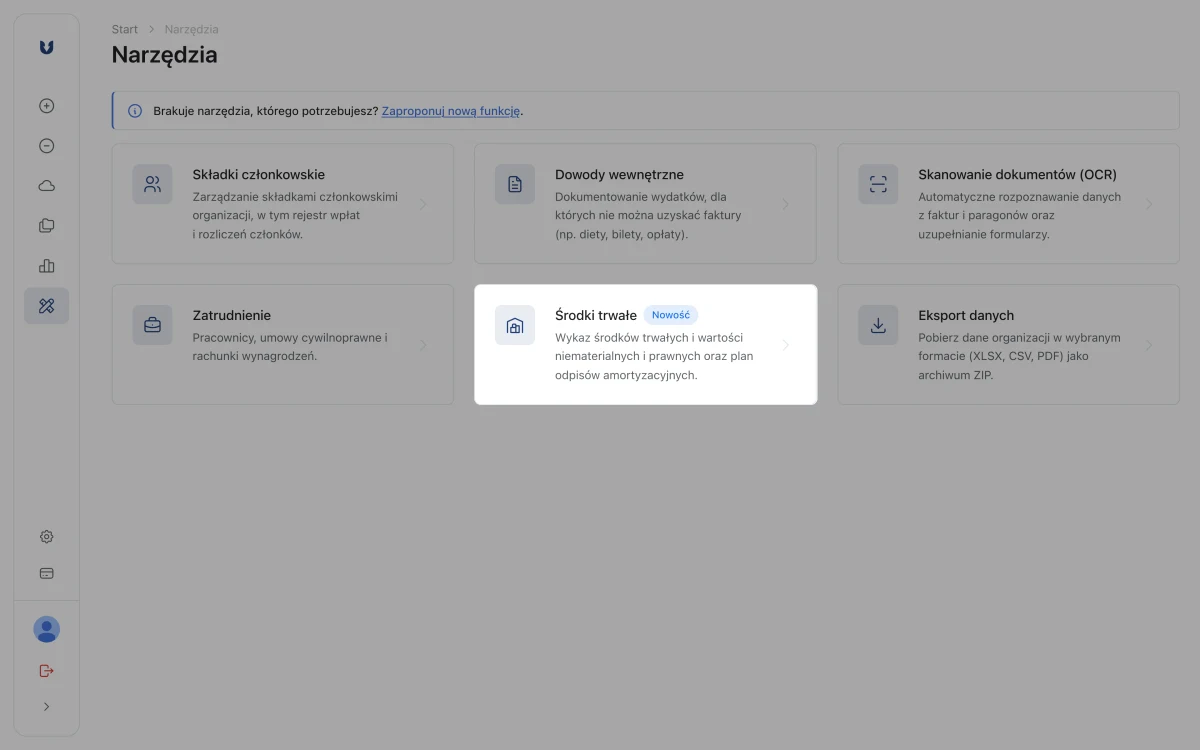
Task: Open the Skanowanie dokumentów (OCR) card
Action: (x=1008, y=204)
